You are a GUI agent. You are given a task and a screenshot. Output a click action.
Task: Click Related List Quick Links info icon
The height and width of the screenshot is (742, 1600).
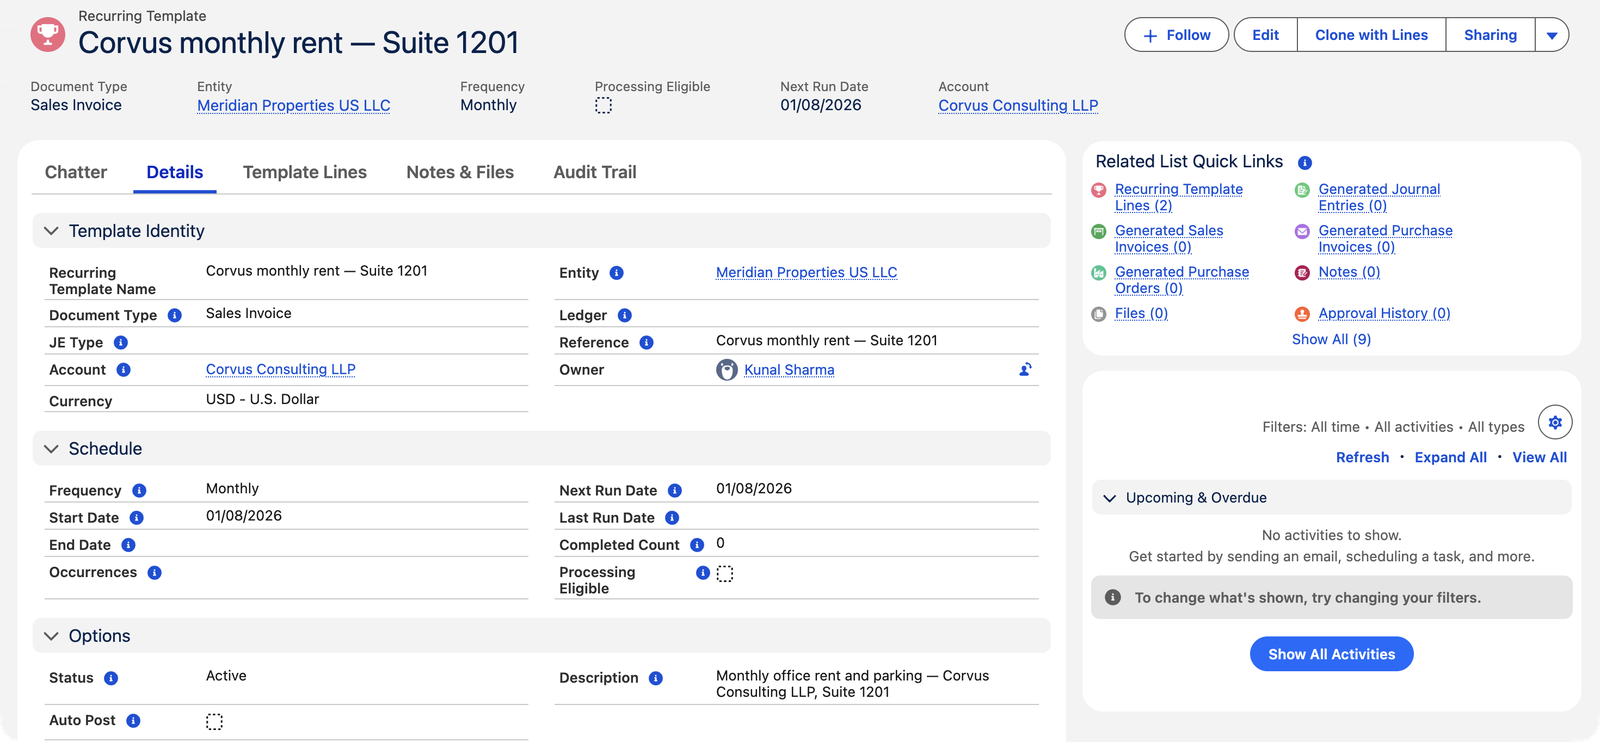(1305, 163)
